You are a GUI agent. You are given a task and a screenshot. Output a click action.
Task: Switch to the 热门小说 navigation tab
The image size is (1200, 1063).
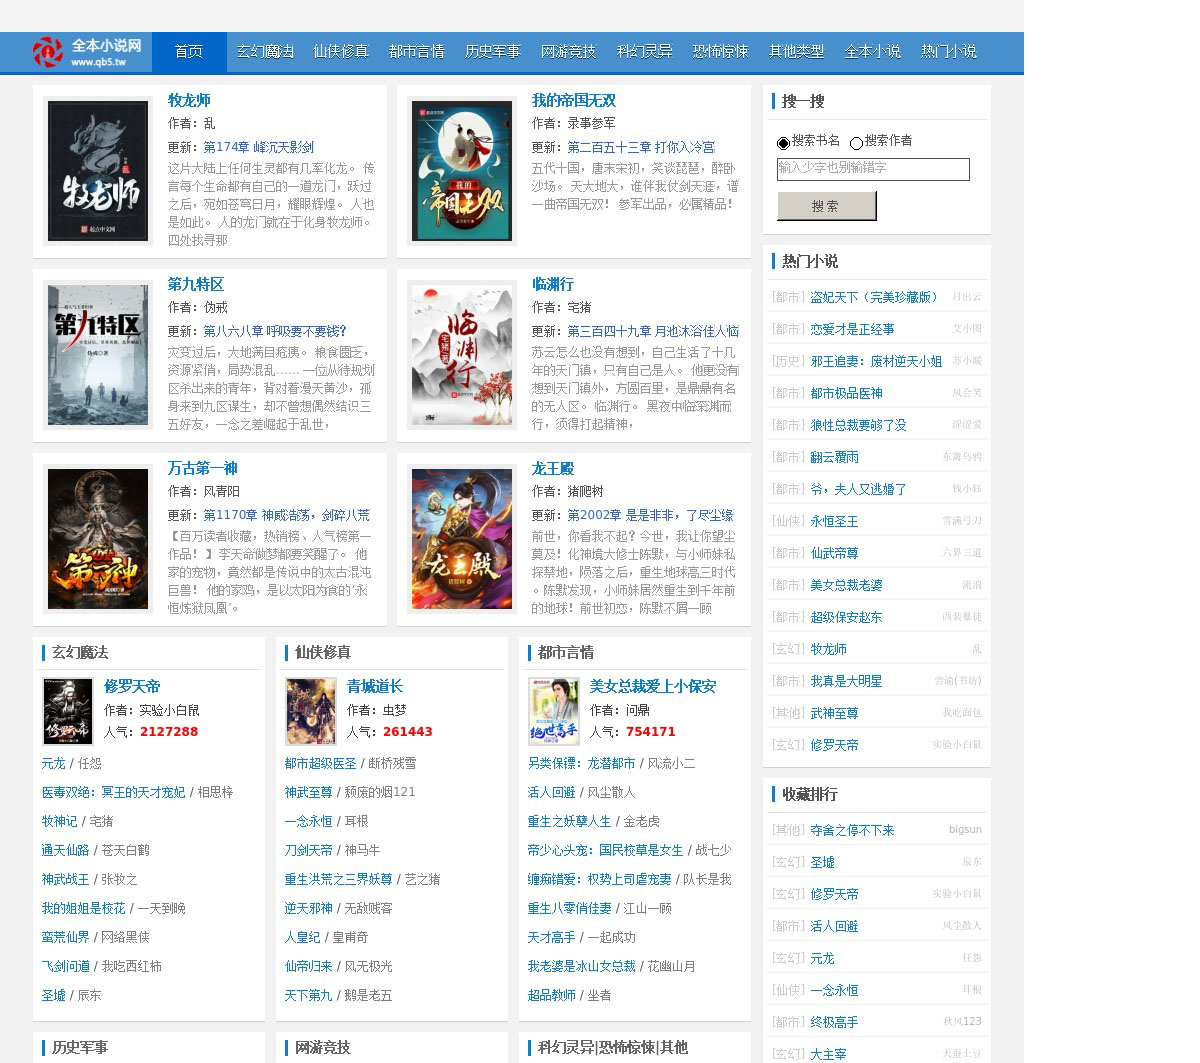coord(949,52)
